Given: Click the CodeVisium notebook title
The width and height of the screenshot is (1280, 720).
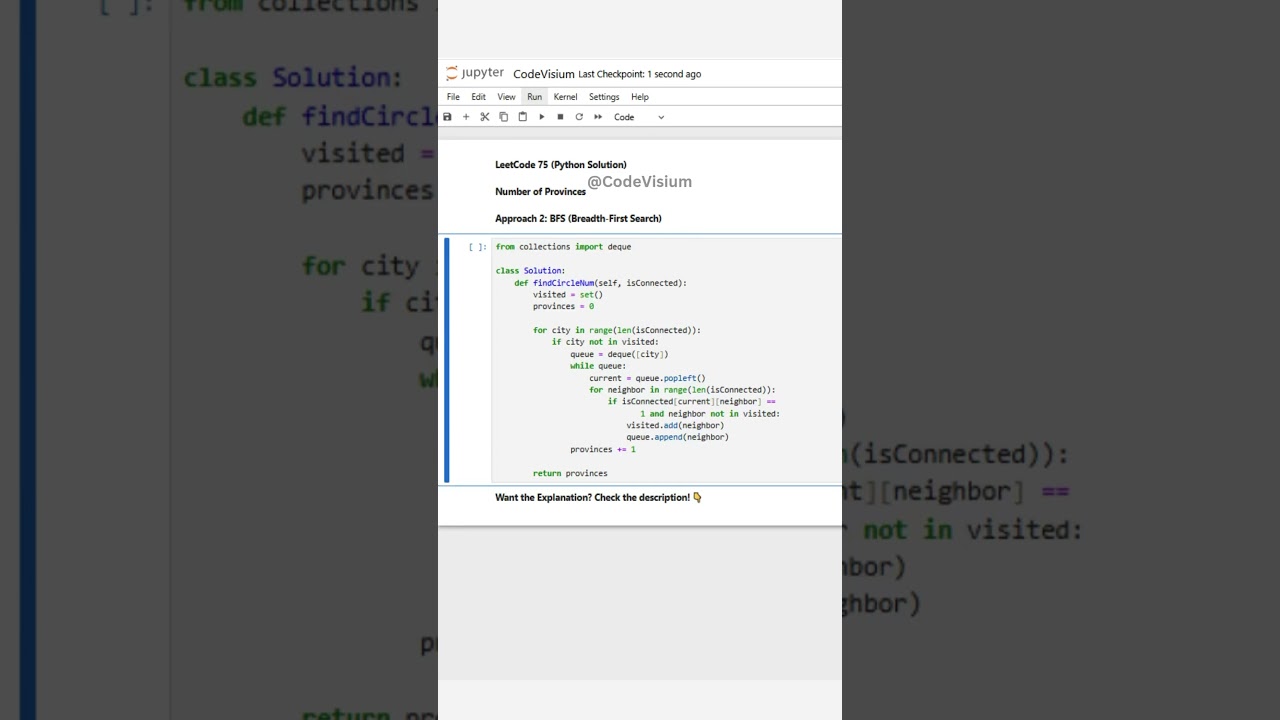Looking at the screenshot, I should [x=544, y=74].
